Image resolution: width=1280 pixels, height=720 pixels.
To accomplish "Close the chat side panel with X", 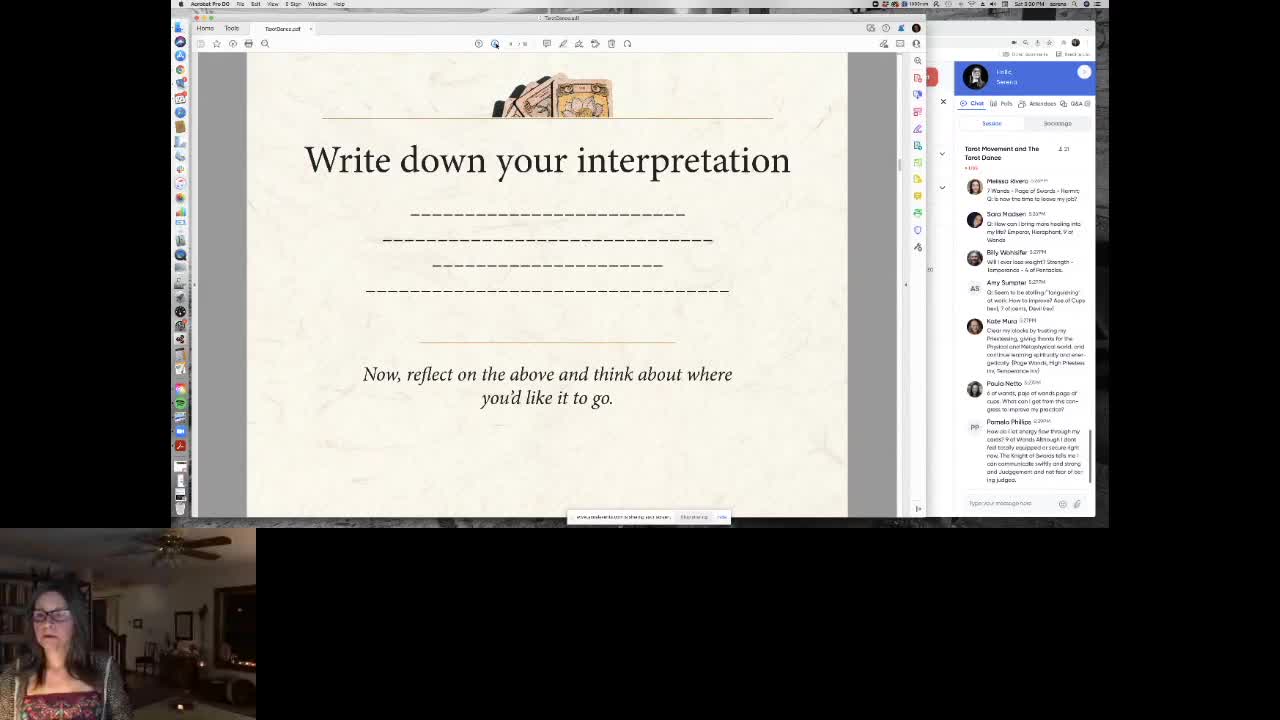I will coord(943,101).
